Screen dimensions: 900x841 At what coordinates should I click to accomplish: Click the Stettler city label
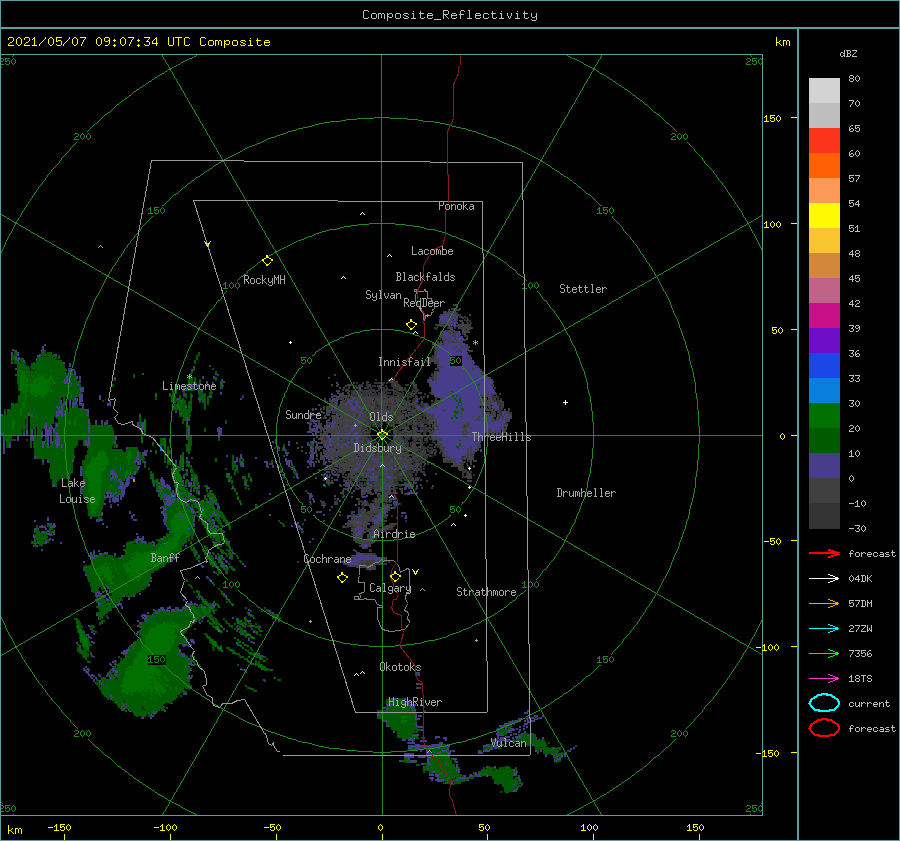[x=583, y=289]
